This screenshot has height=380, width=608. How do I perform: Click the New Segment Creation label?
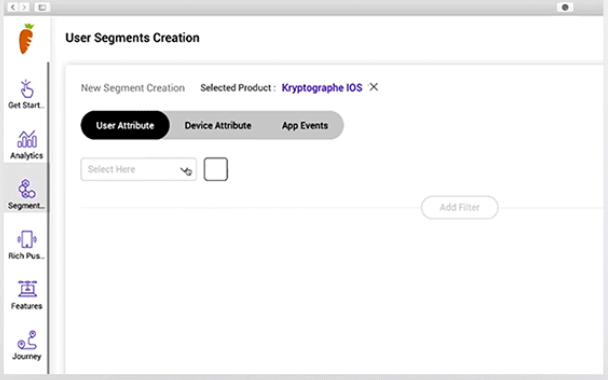[133, 88]
